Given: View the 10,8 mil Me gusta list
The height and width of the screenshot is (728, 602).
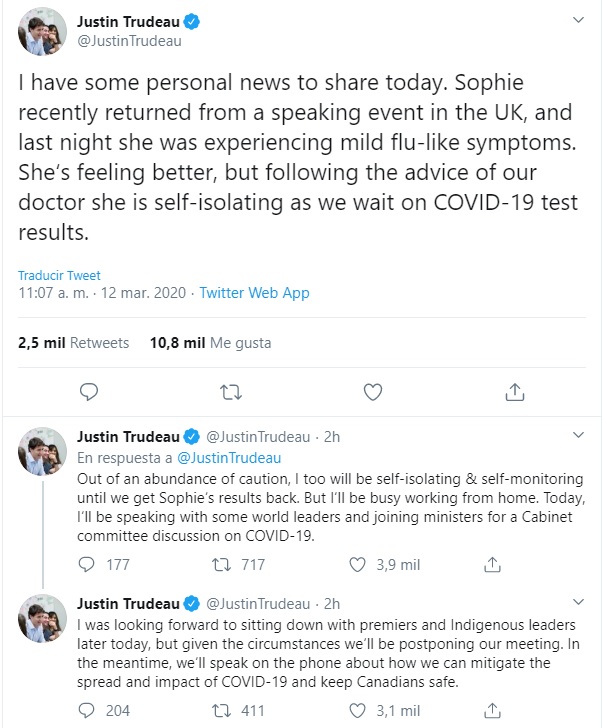Looking at the screenshot, I should pos(210,342).
